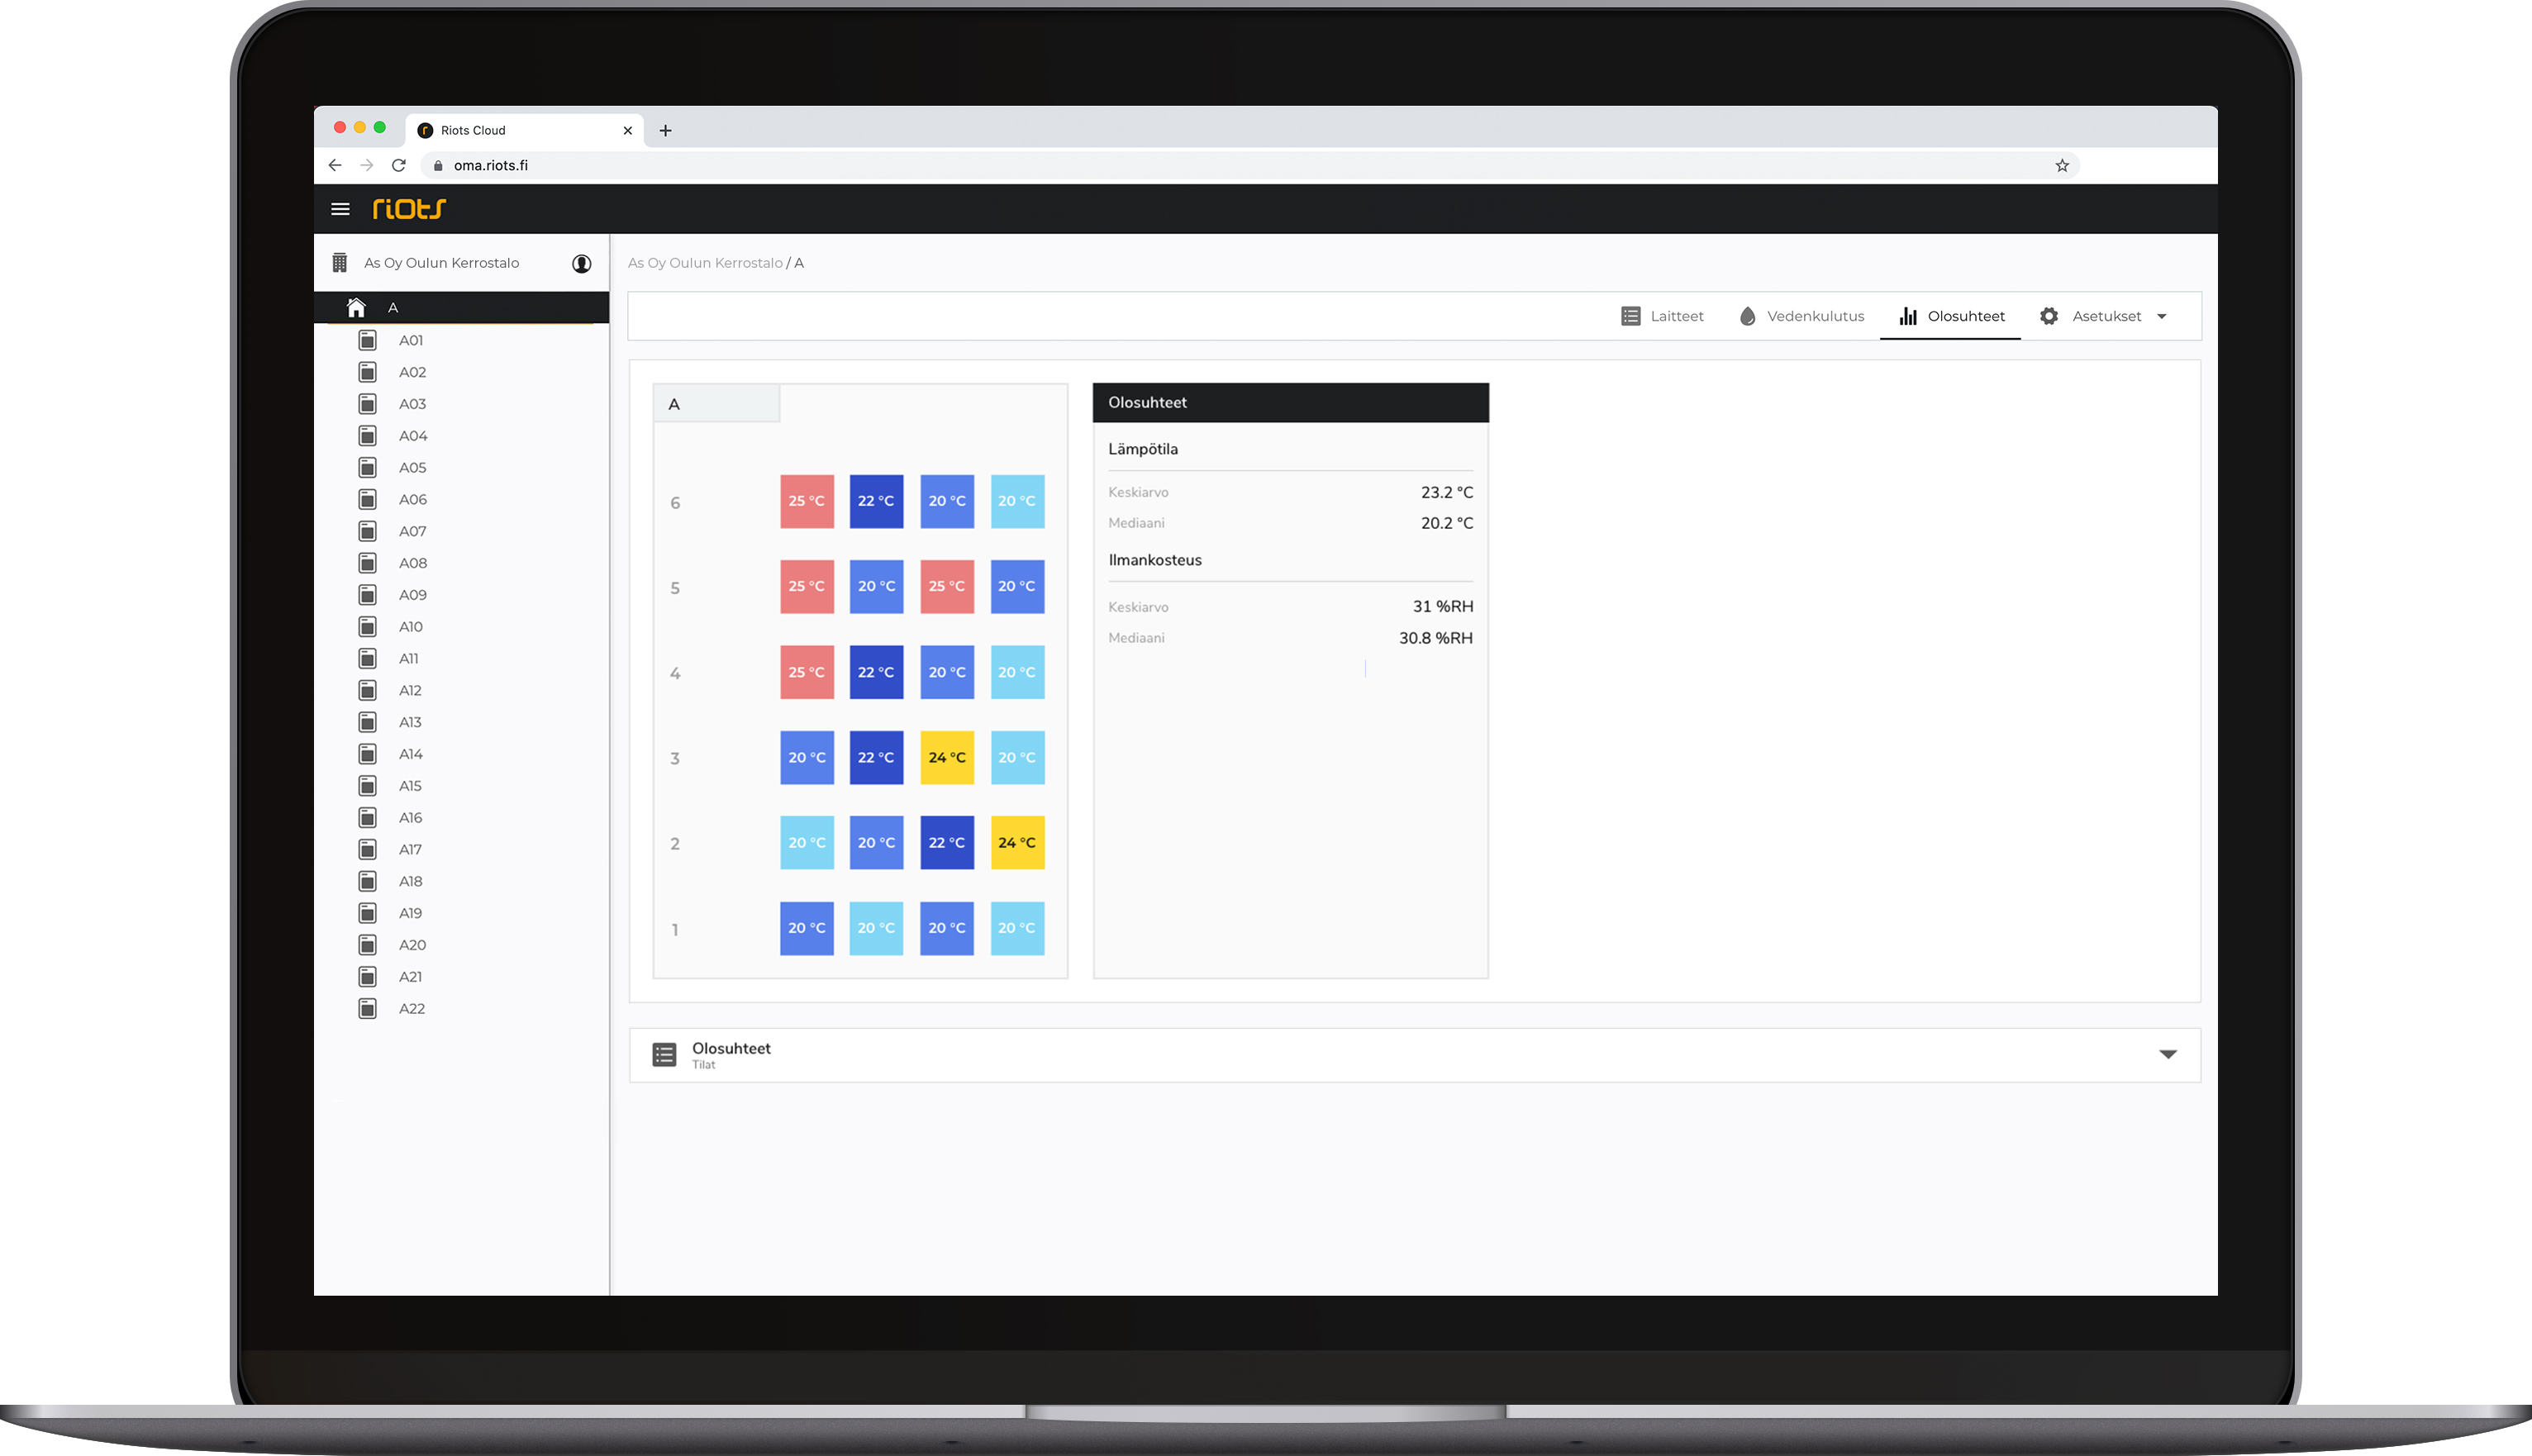Navigate back using browser back arrow
Screen dimensions: 2532x1456
(336, 165)
